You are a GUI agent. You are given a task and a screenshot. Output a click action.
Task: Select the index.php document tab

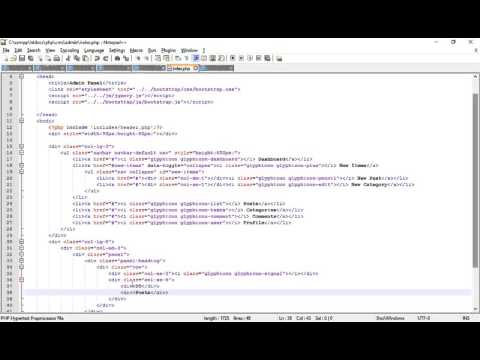coord(182,68)
